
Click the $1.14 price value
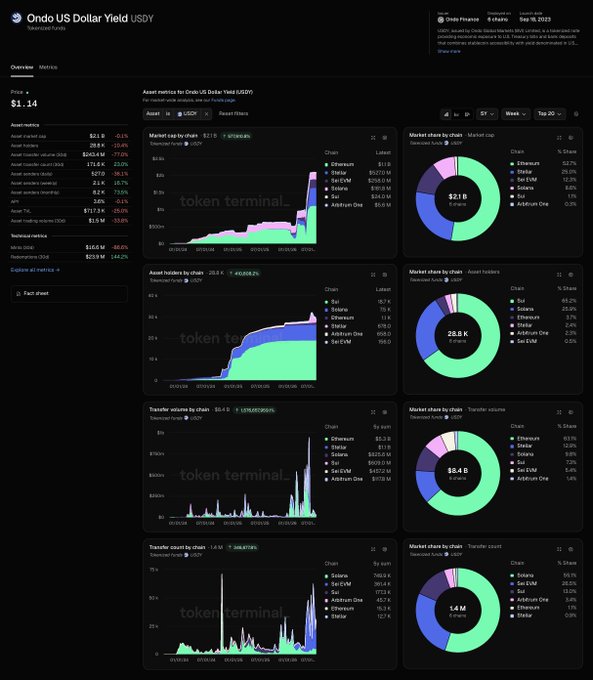pyautogui.click(x=24, y=104)
